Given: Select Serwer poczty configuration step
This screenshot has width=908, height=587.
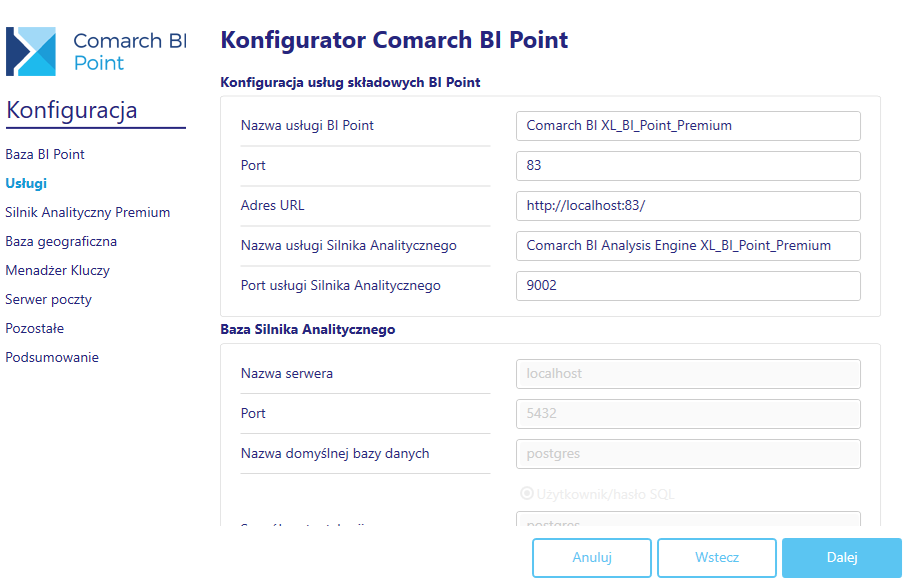Looking at the screenshot, I should tap(49, 299).
